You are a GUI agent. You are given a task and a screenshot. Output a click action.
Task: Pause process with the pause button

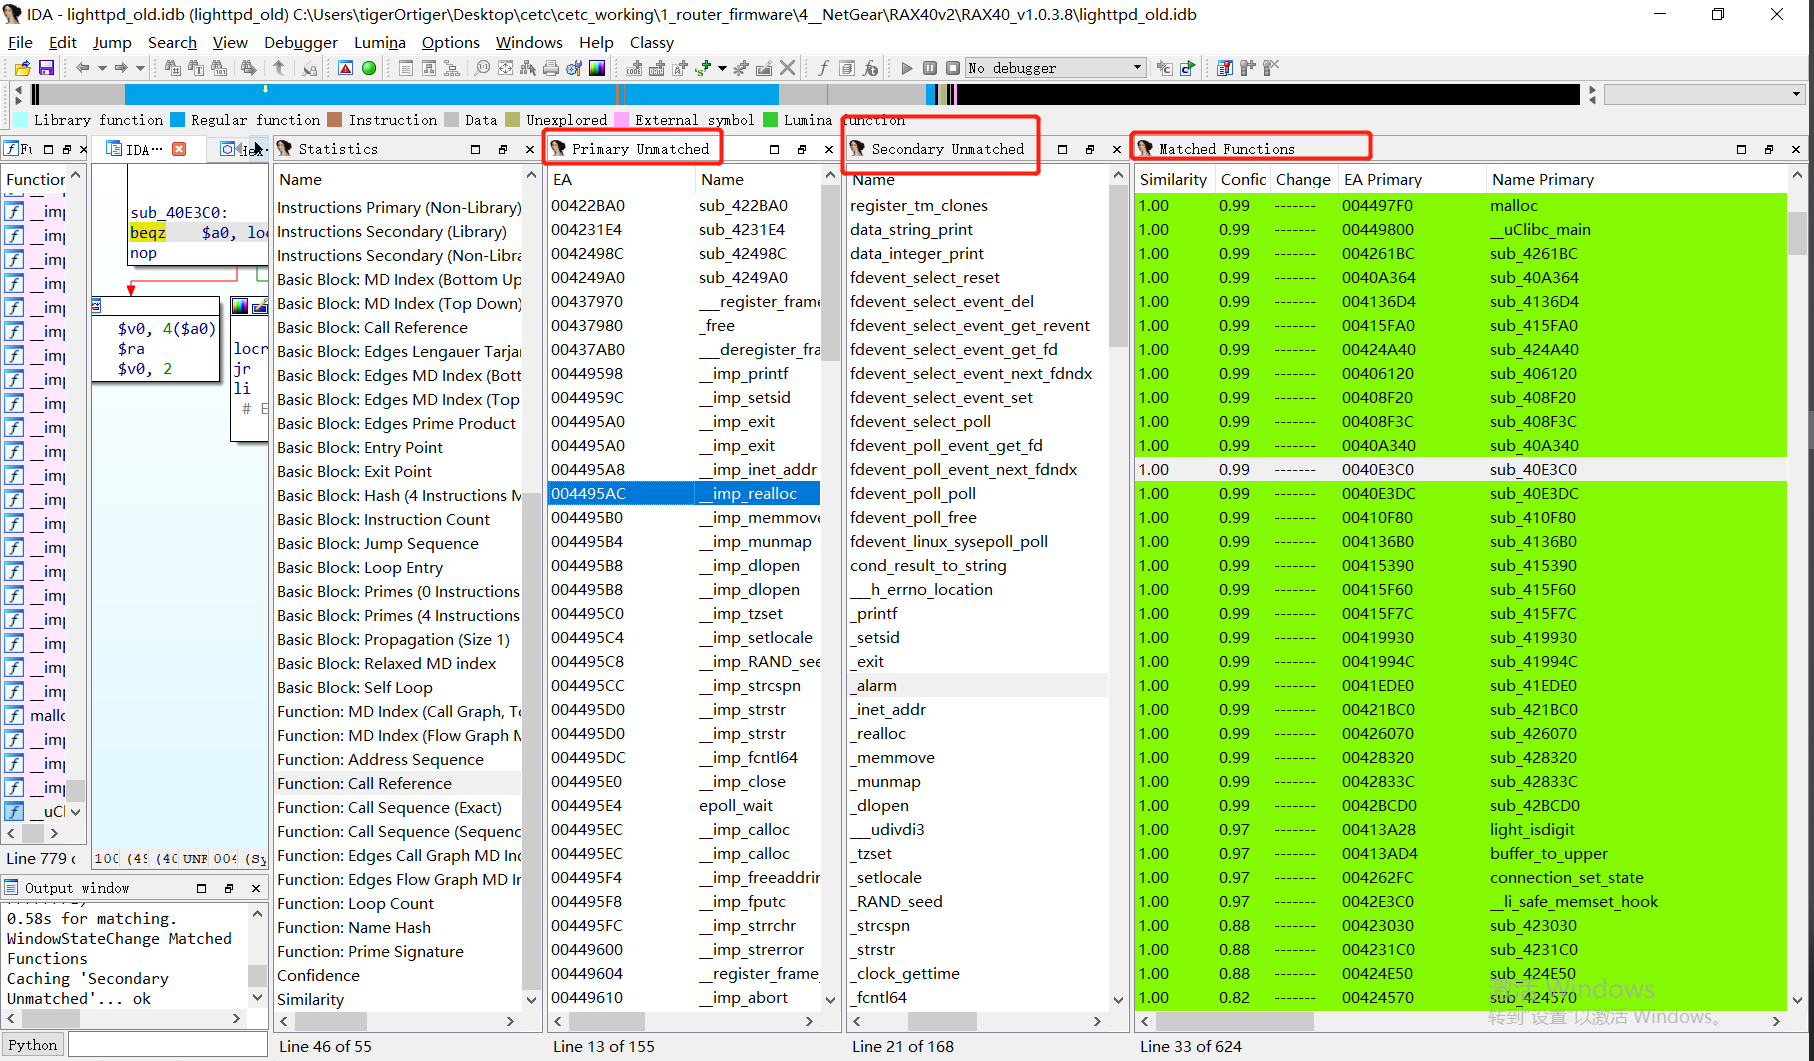[930, 68]
